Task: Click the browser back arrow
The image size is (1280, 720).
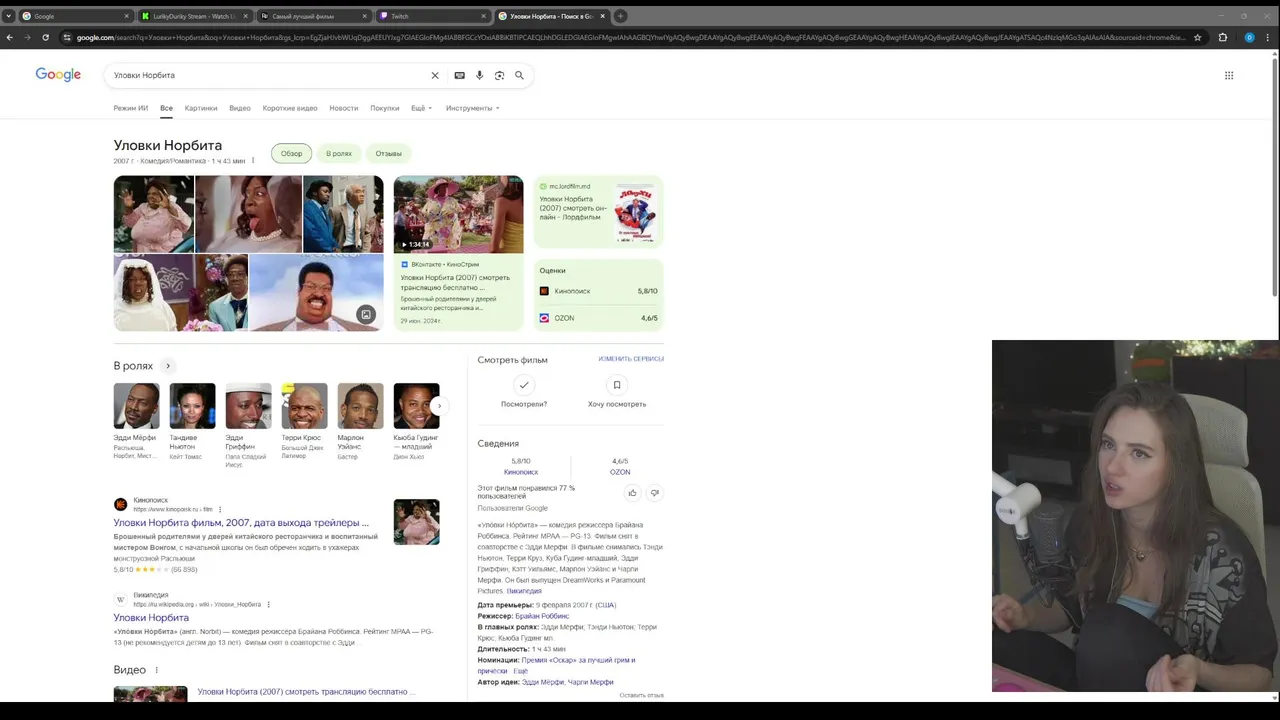Action: coord(10,37)
